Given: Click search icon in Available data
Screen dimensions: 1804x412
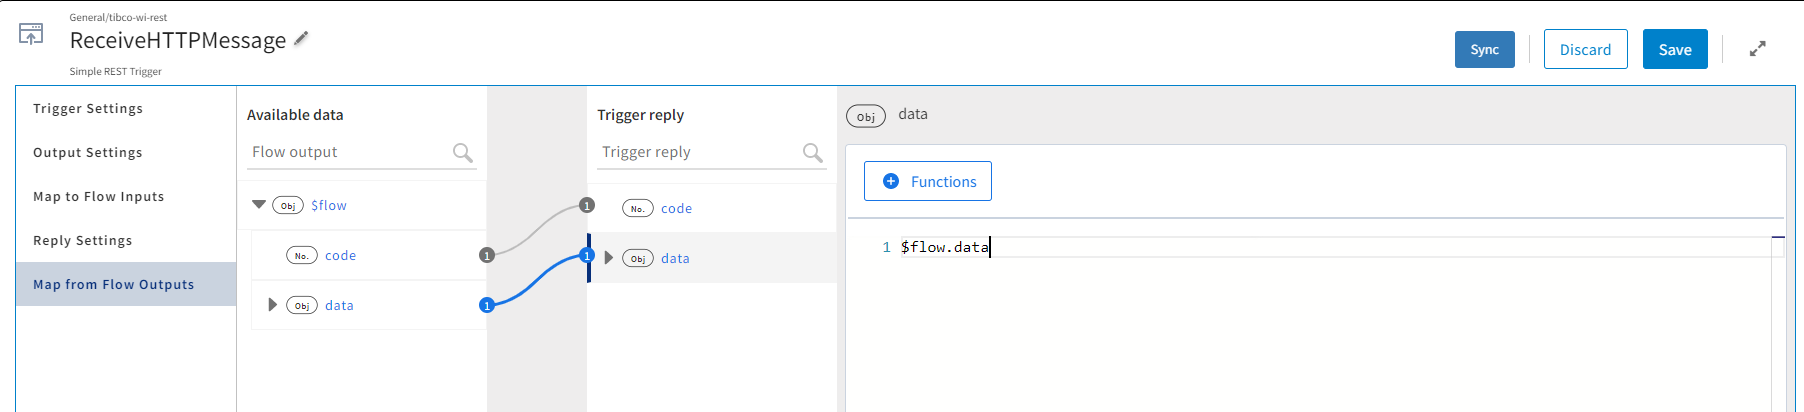Looking at the screenshot, I should tap(462, 152).
